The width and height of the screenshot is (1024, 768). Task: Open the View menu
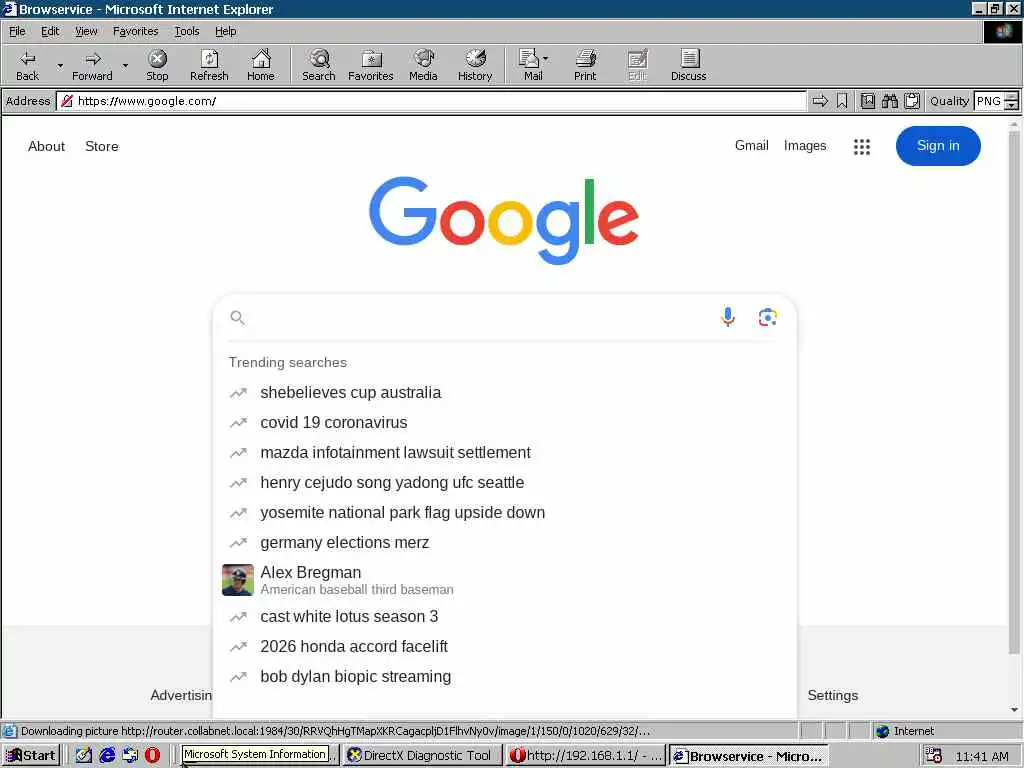[86, 31]
